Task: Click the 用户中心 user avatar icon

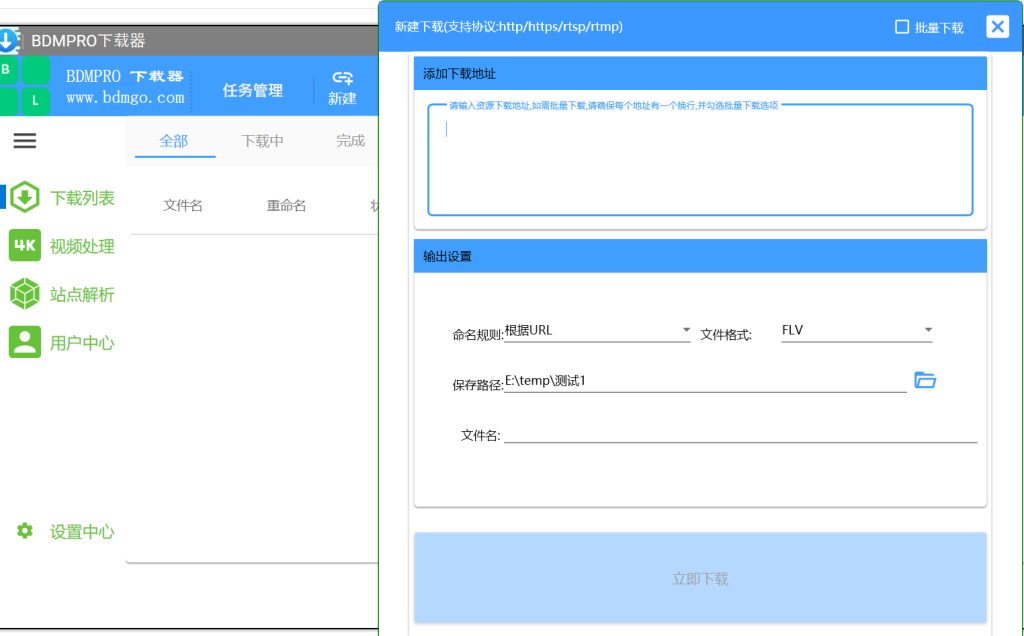Action: (25, 342)
